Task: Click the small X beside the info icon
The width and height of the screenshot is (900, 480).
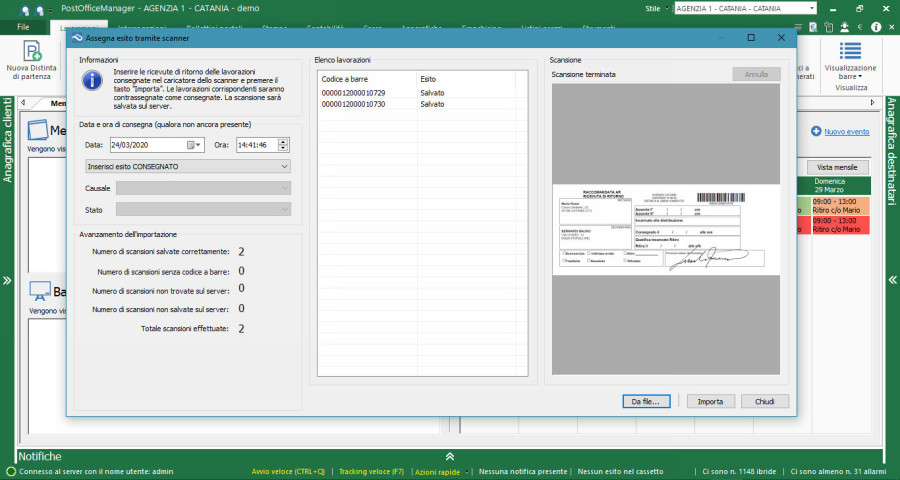Action: coord(890,27)
